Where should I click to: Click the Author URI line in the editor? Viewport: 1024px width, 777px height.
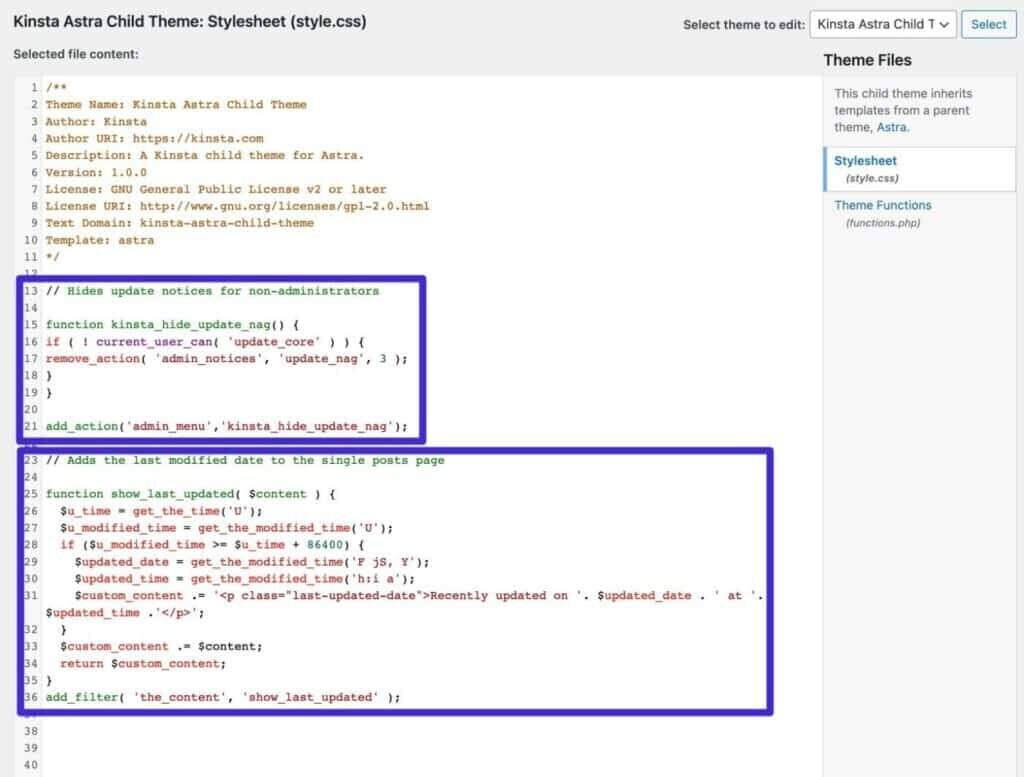point(154,138)
